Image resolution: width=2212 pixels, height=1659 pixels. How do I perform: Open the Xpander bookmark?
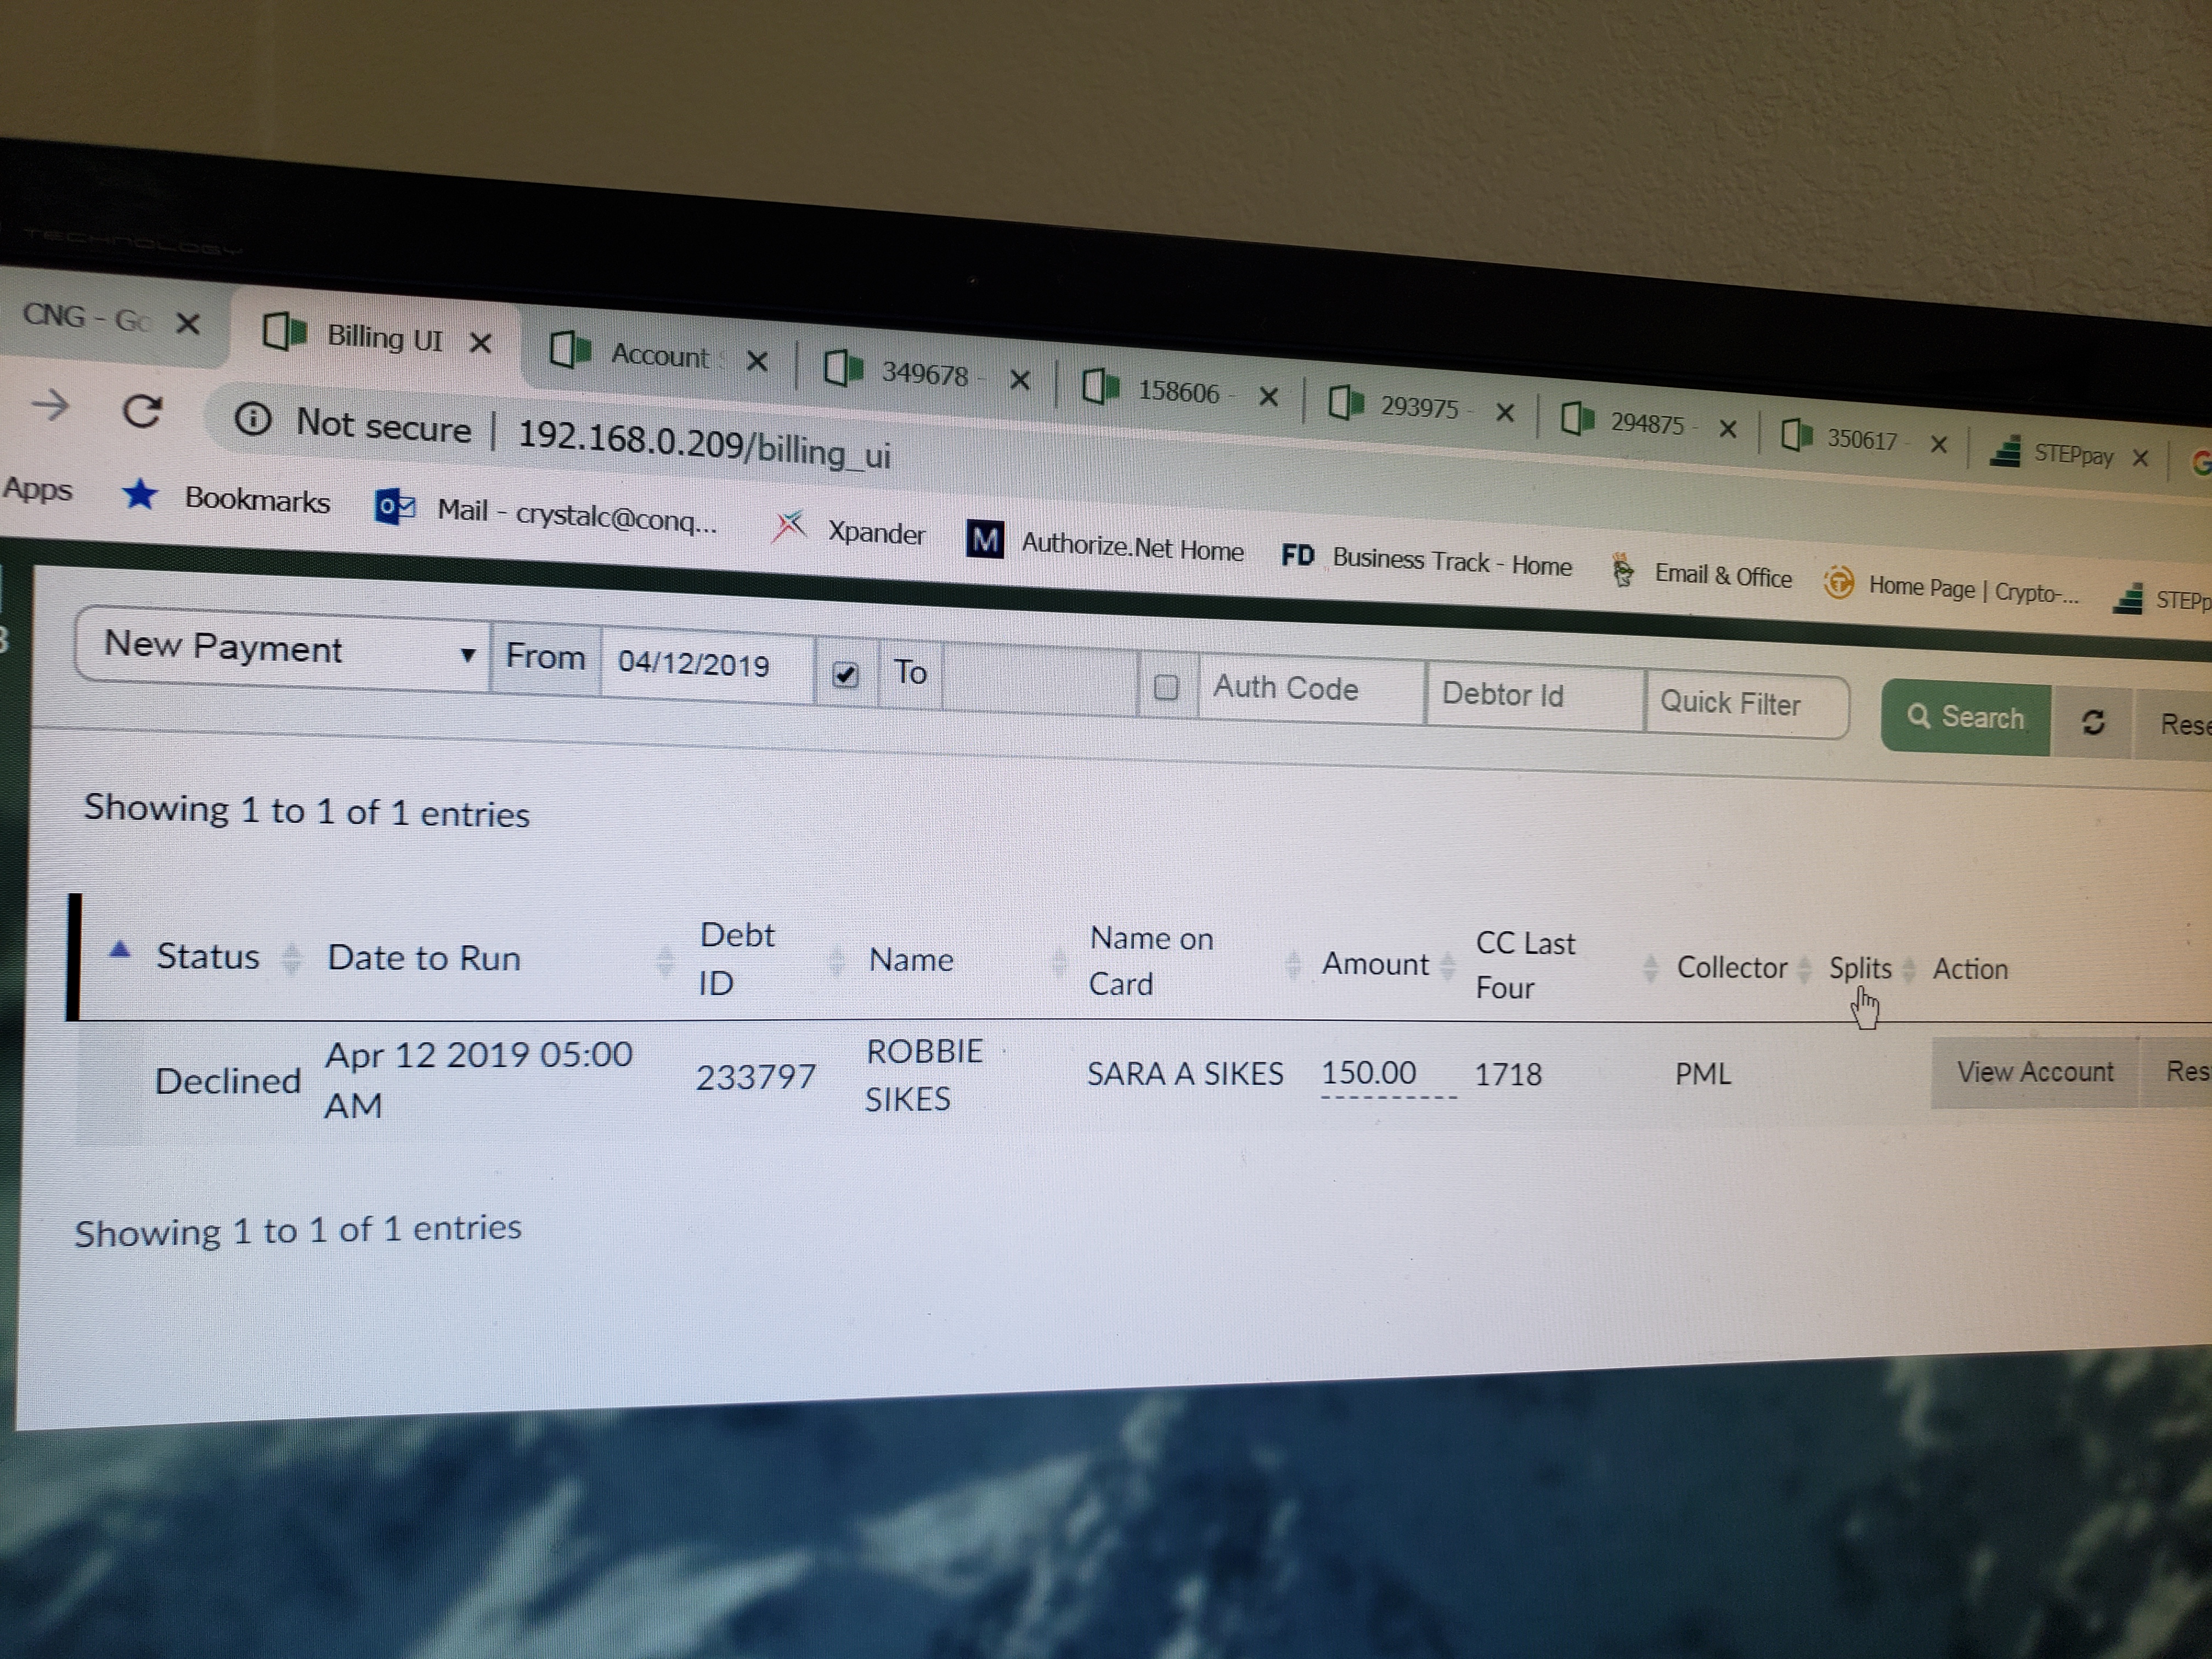(849, 529)
